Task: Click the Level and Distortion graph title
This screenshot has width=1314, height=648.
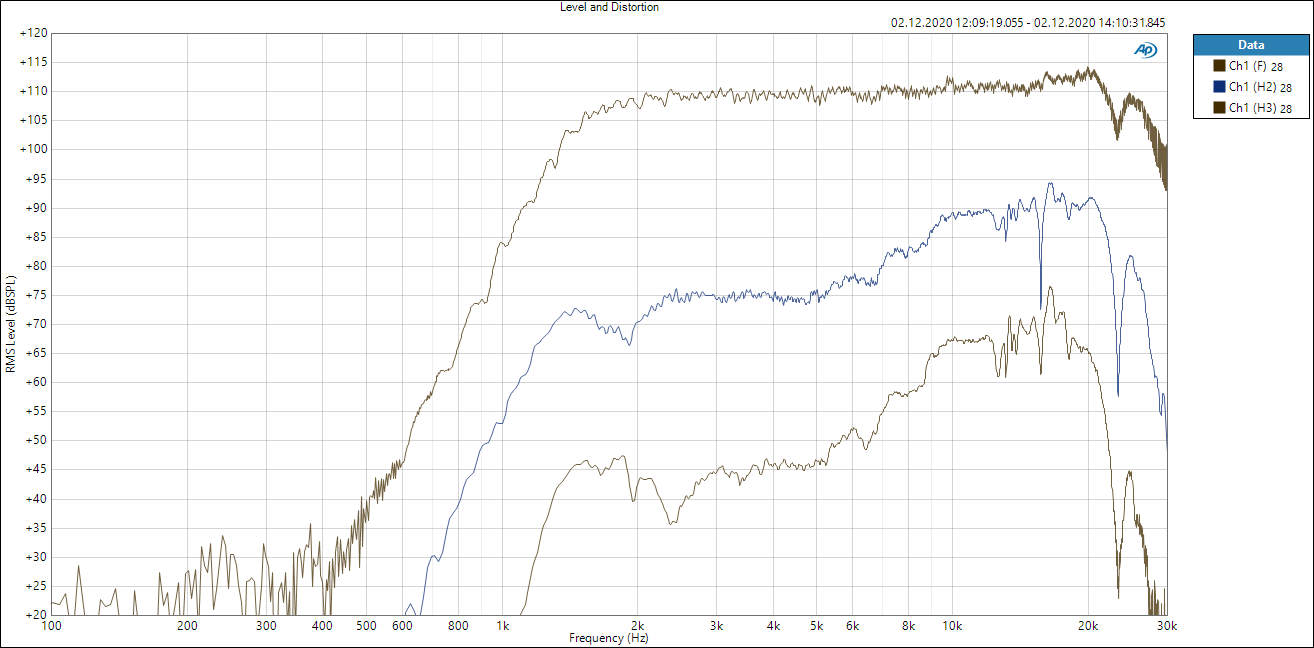Action: (x=609, y=7)
